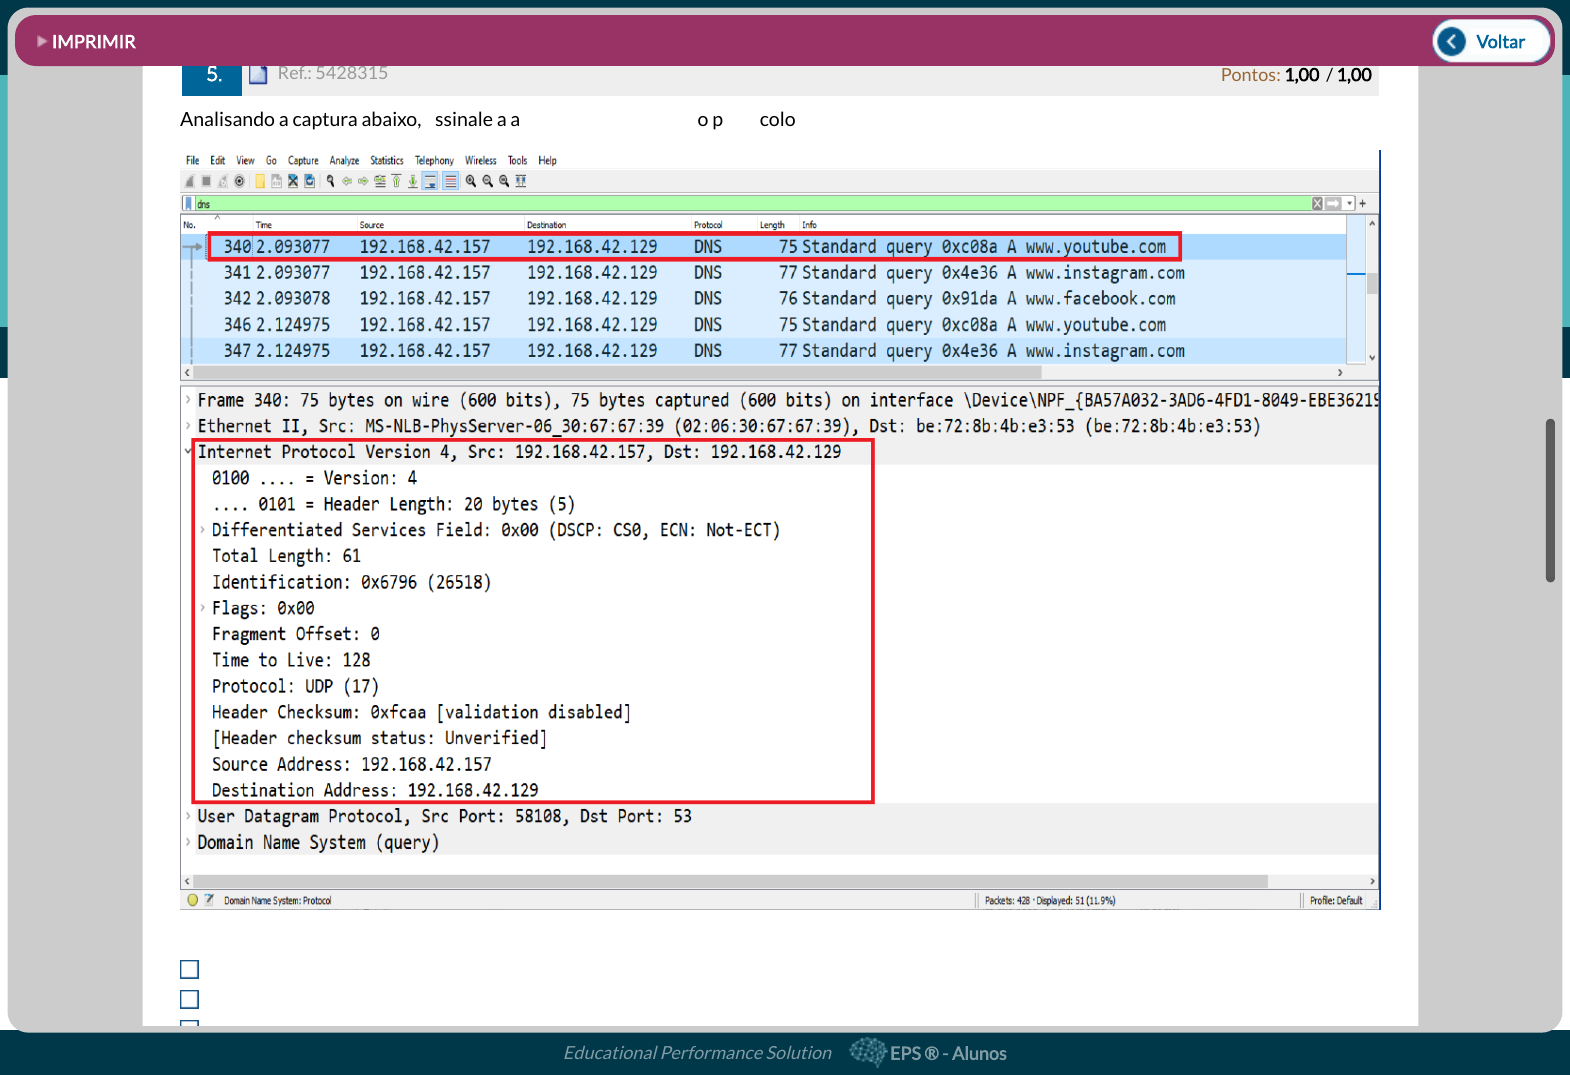Image resolution: width=1570 pixels, height=1075 pixels.
Task: Click the capture options round icon
Action: point(239,181)
